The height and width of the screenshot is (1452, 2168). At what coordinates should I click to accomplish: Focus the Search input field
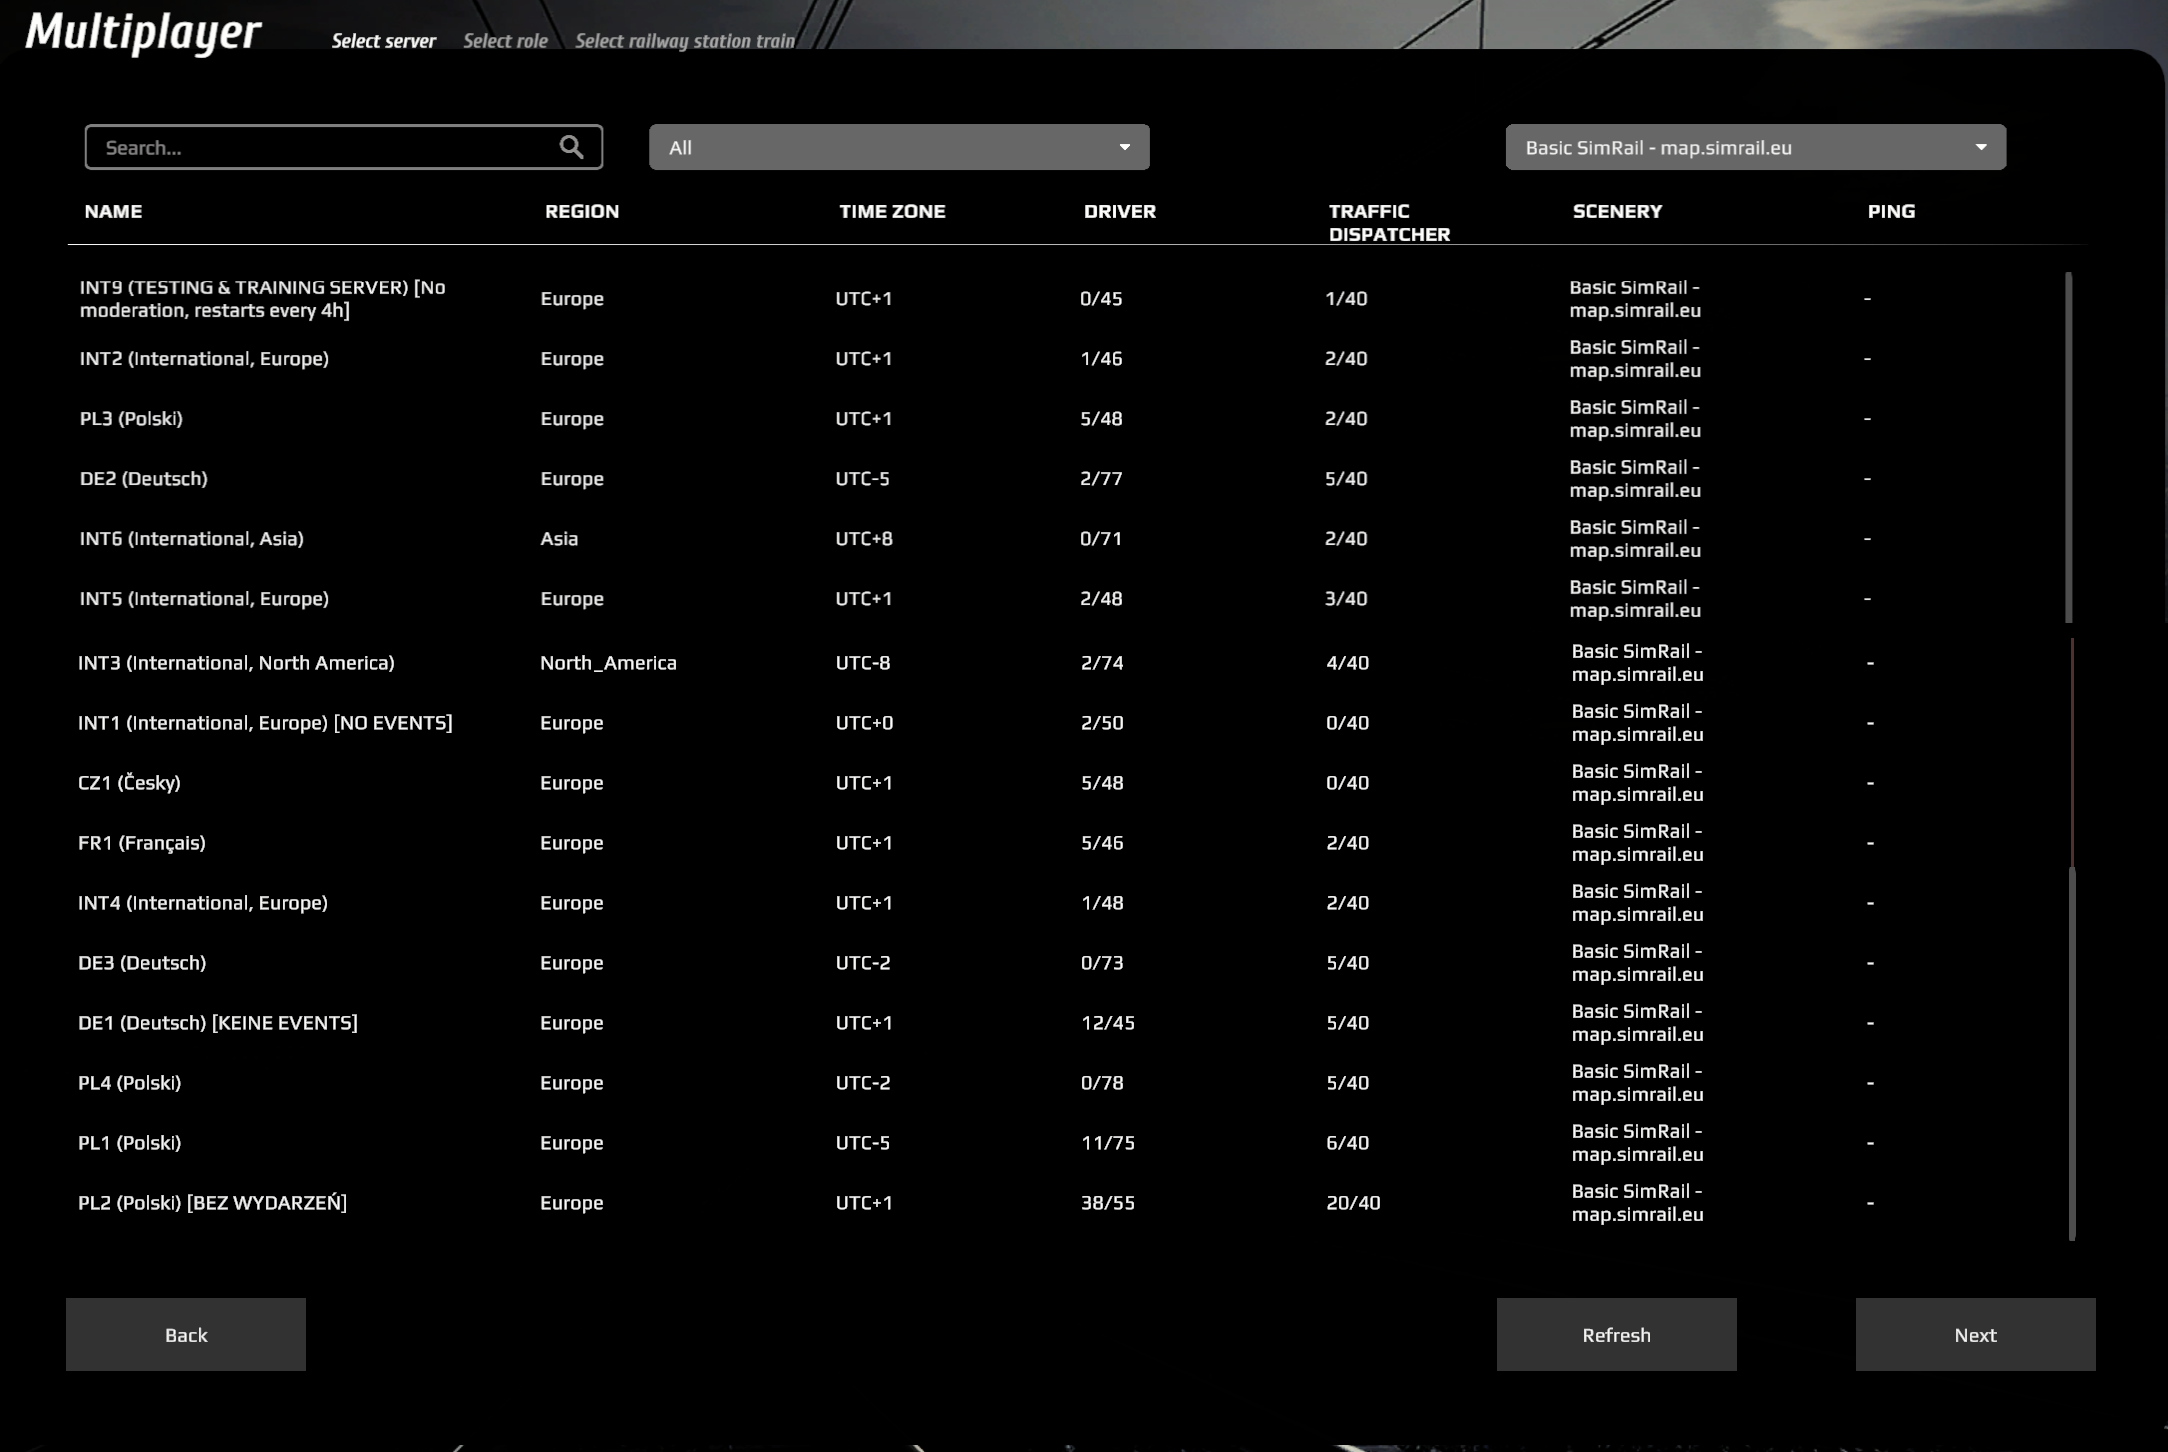(x=320, y=147)
